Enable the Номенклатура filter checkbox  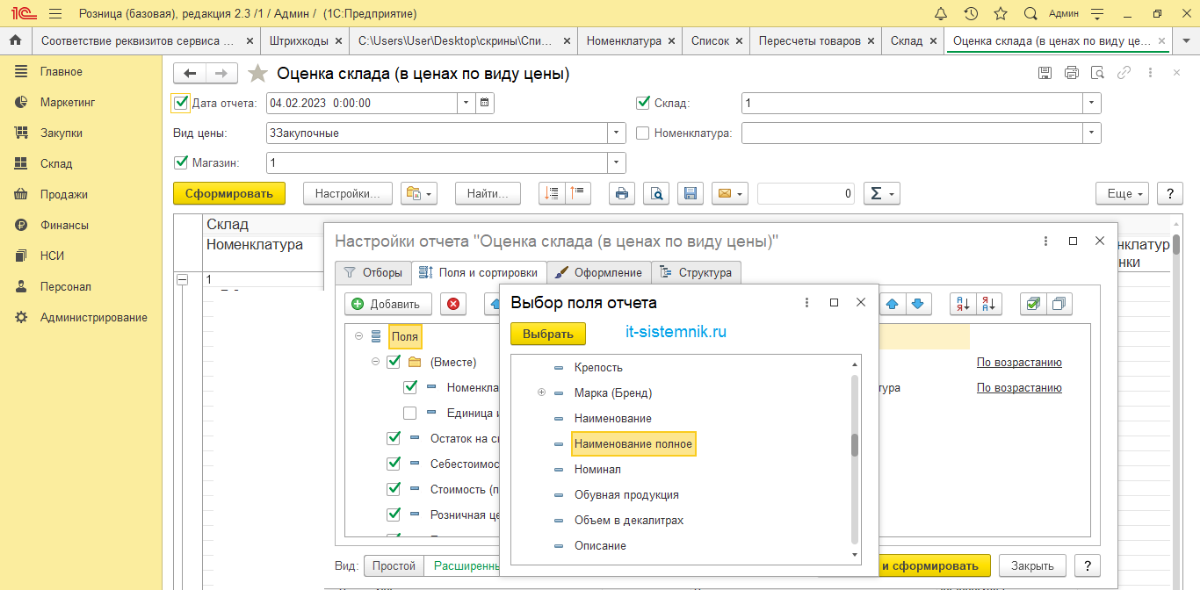643,133
